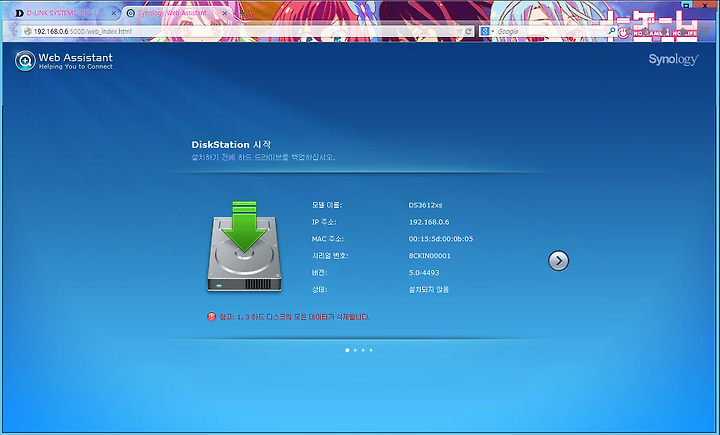Click the search magnifier icon
This screenshot has width=720, height=435.
click(x=612, y=31)
